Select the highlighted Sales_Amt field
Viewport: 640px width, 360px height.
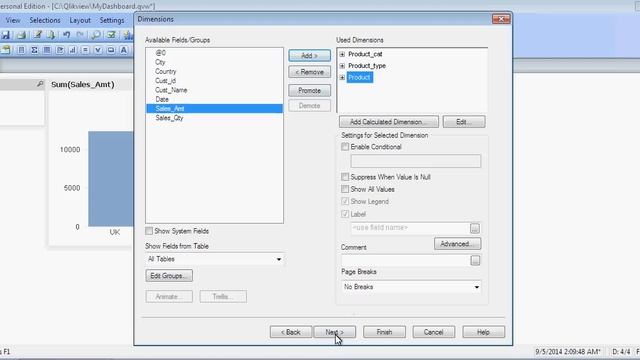214,109
